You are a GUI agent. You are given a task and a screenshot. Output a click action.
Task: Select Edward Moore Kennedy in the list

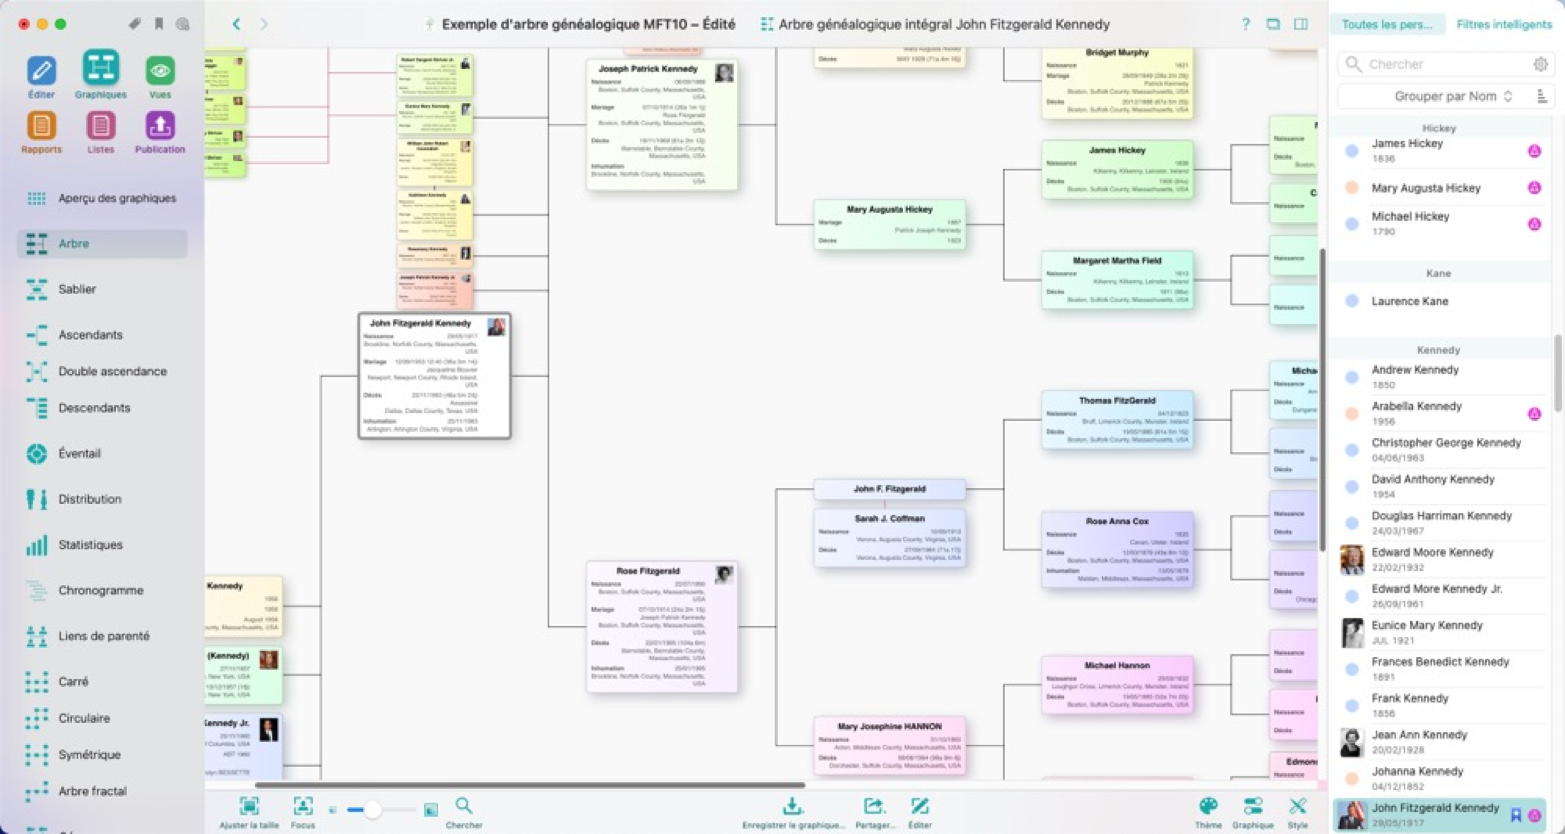(x=1439, y=560)
